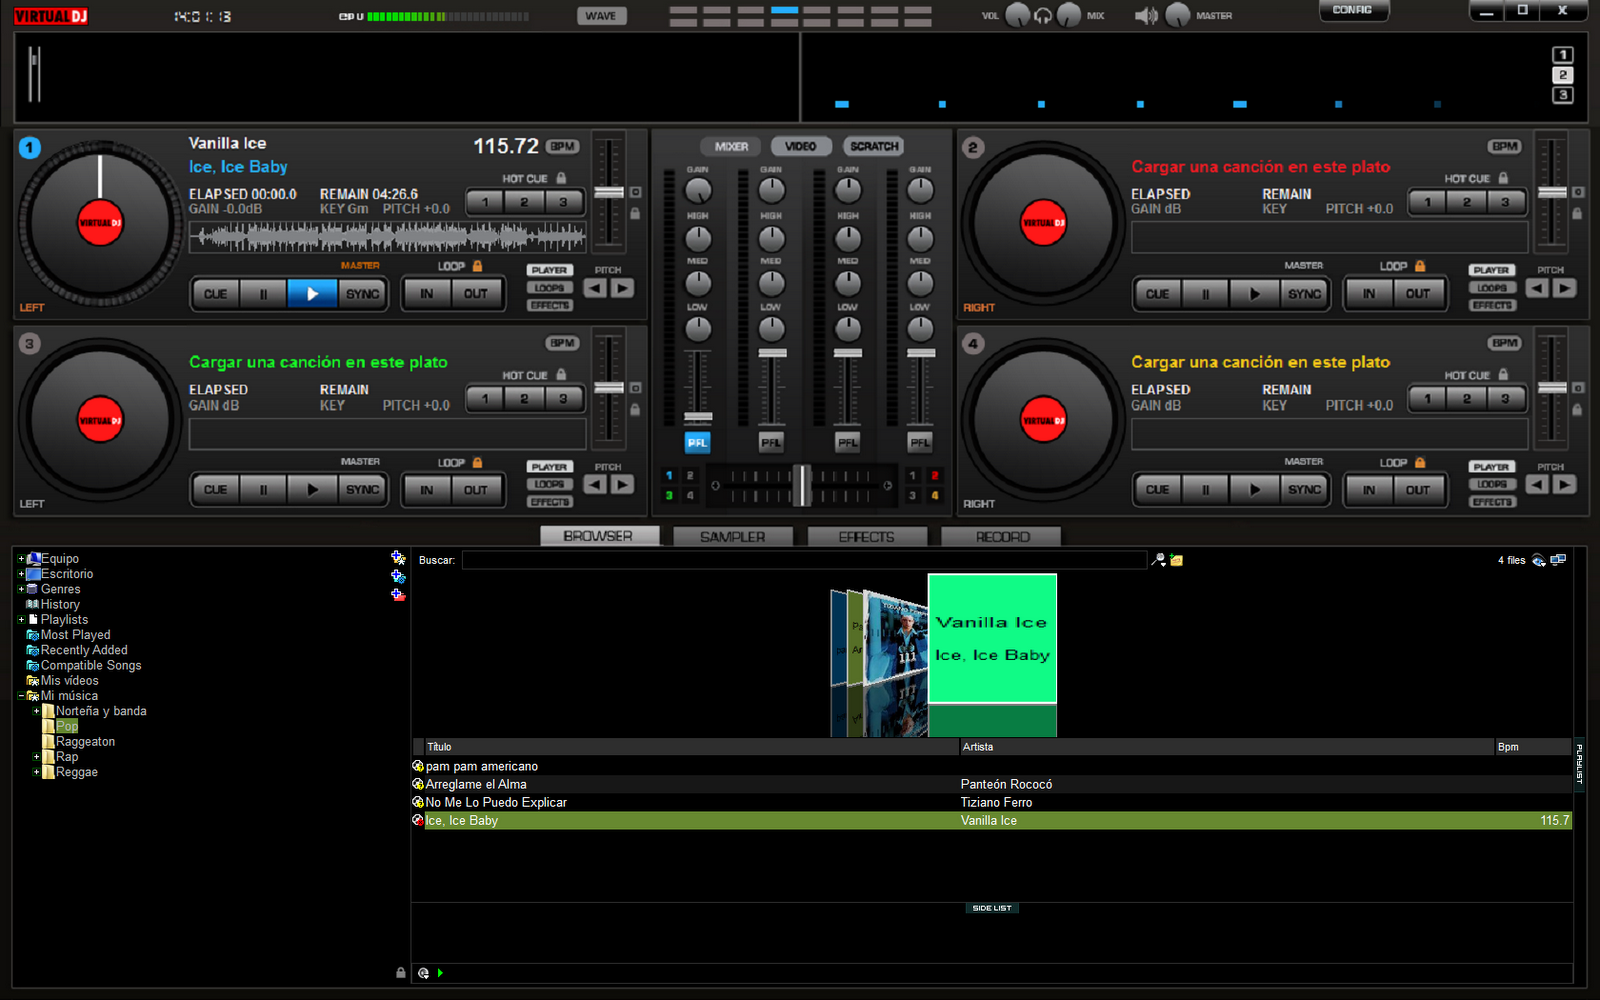Move the crossfader between the decks
The height and width of the screenshot is (1000, 1600).
pyautogui.click(x=803, y=485)
